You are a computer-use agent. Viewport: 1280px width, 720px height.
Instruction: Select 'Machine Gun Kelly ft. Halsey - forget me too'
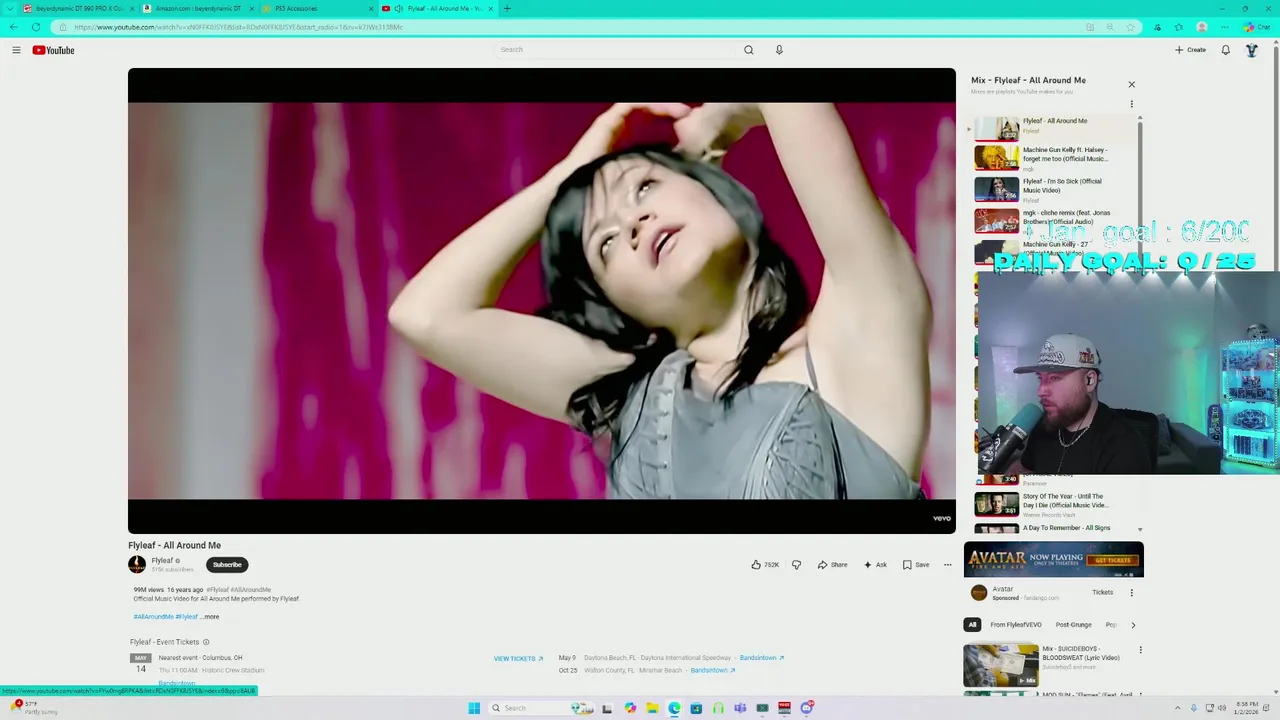(1051, 158)
